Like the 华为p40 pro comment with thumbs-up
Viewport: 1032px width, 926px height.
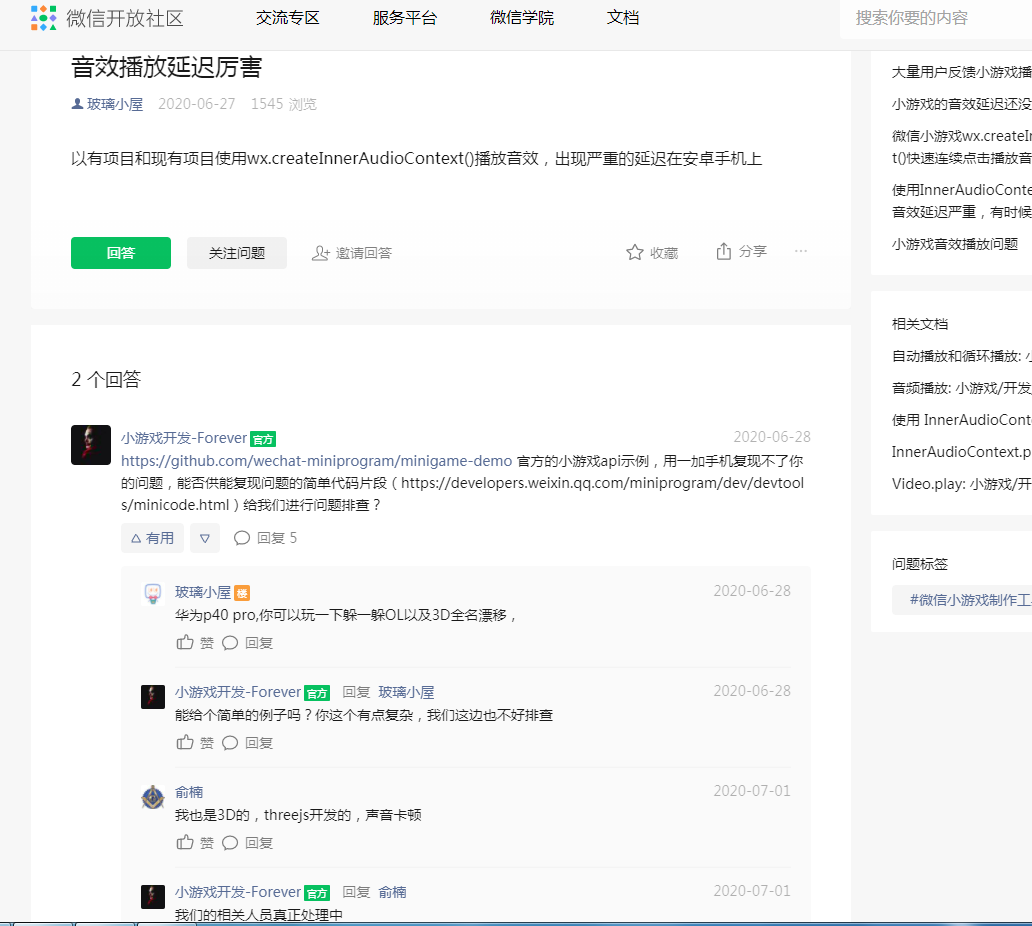(185, 642)
